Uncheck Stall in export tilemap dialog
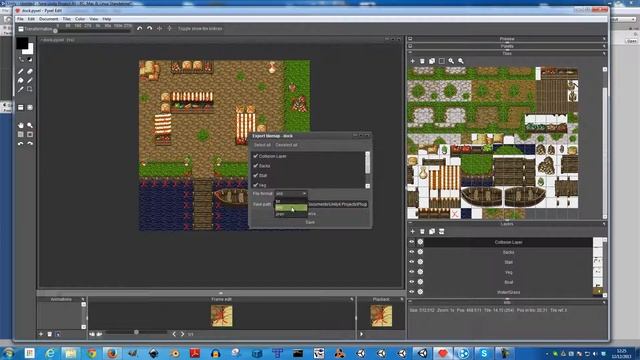 [256, 175]
